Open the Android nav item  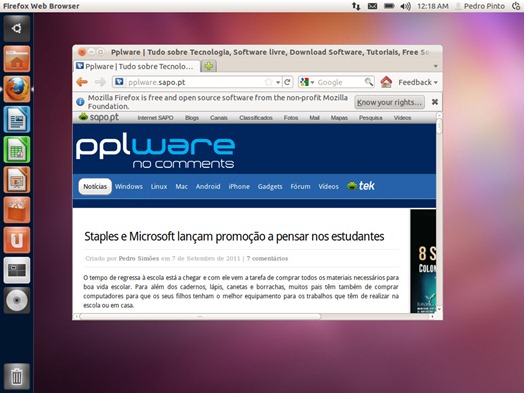tap(208, 186)
